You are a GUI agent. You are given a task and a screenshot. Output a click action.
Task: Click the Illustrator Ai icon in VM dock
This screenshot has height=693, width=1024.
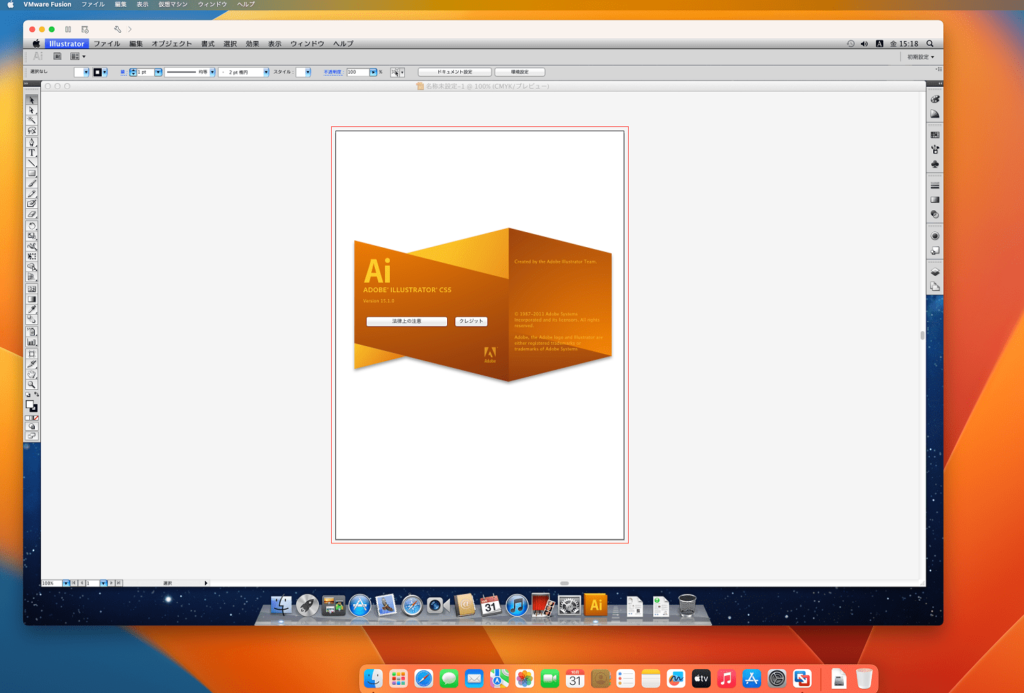[x=596, y=605]
